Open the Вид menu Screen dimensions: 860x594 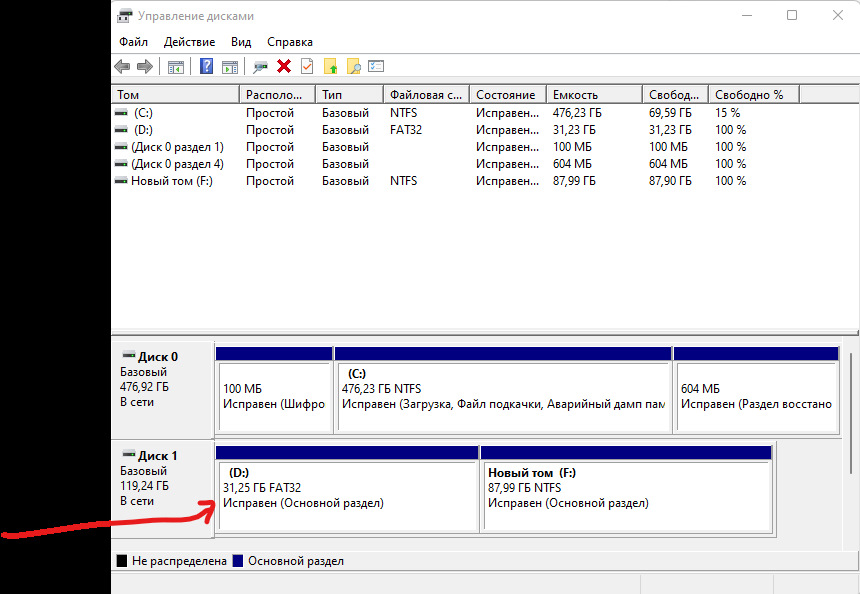(x=241, y=42)
